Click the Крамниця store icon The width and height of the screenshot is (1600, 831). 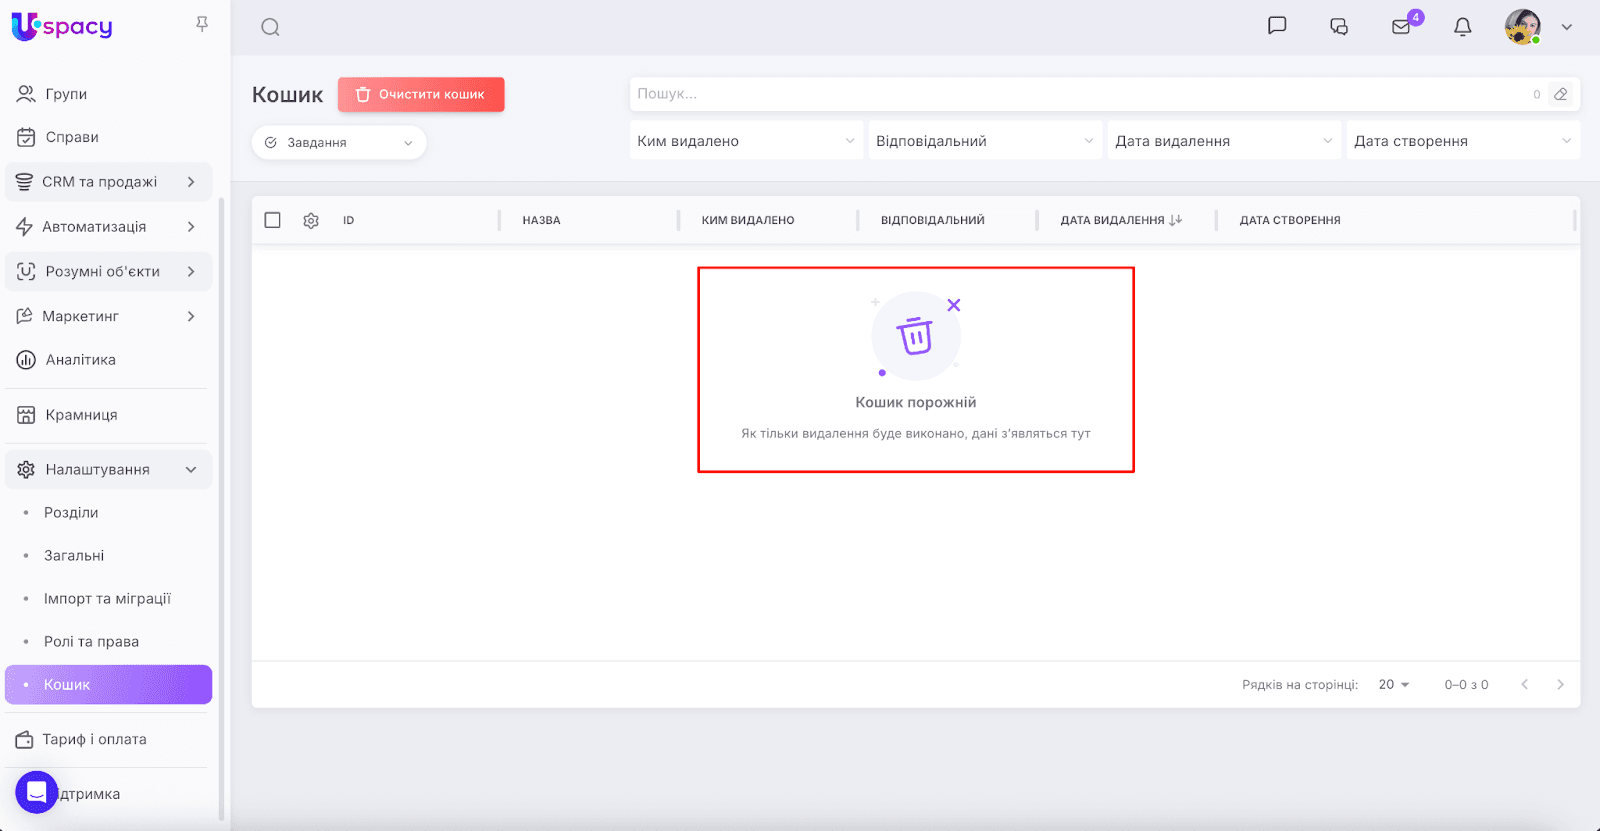(x=26, y=415)
